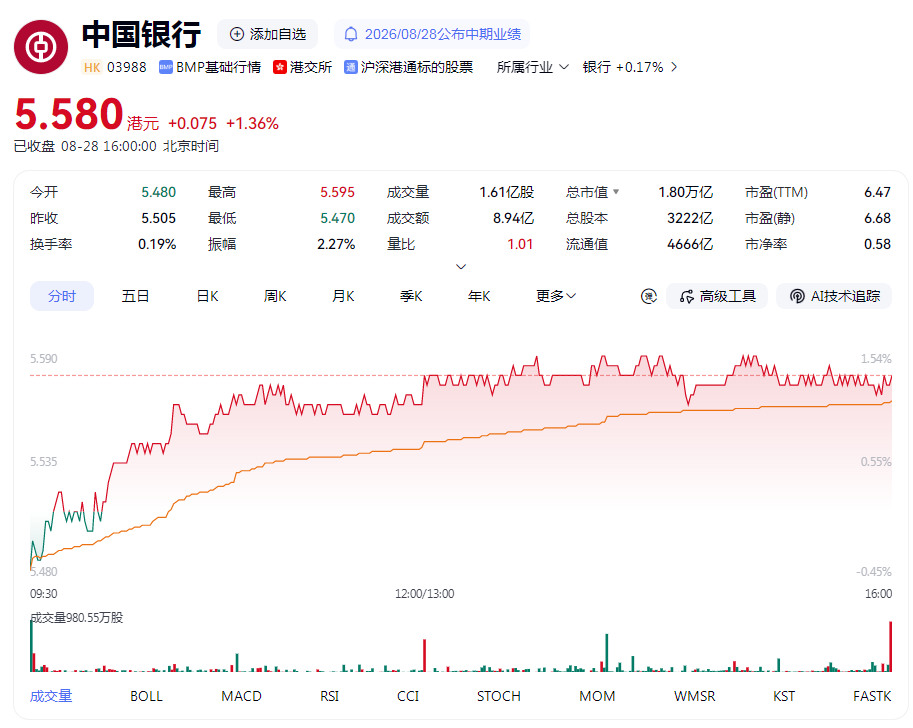Image resolution: width=913 pixels, height=728 pixels.
Task: Click the bell icon beside 2026/08/28
Action: [351, 34]
